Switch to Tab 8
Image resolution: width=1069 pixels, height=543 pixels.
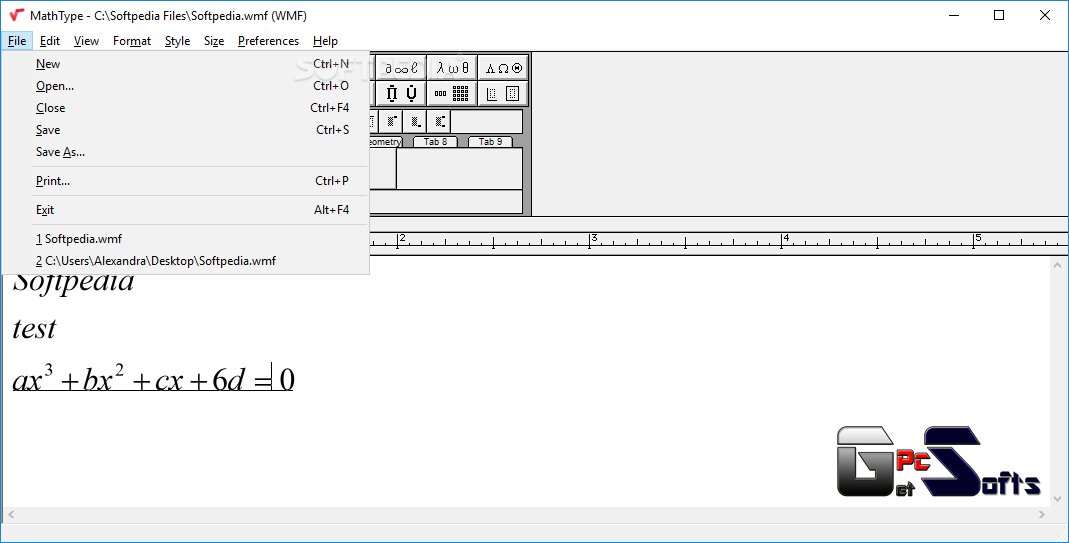coord(435,142)
